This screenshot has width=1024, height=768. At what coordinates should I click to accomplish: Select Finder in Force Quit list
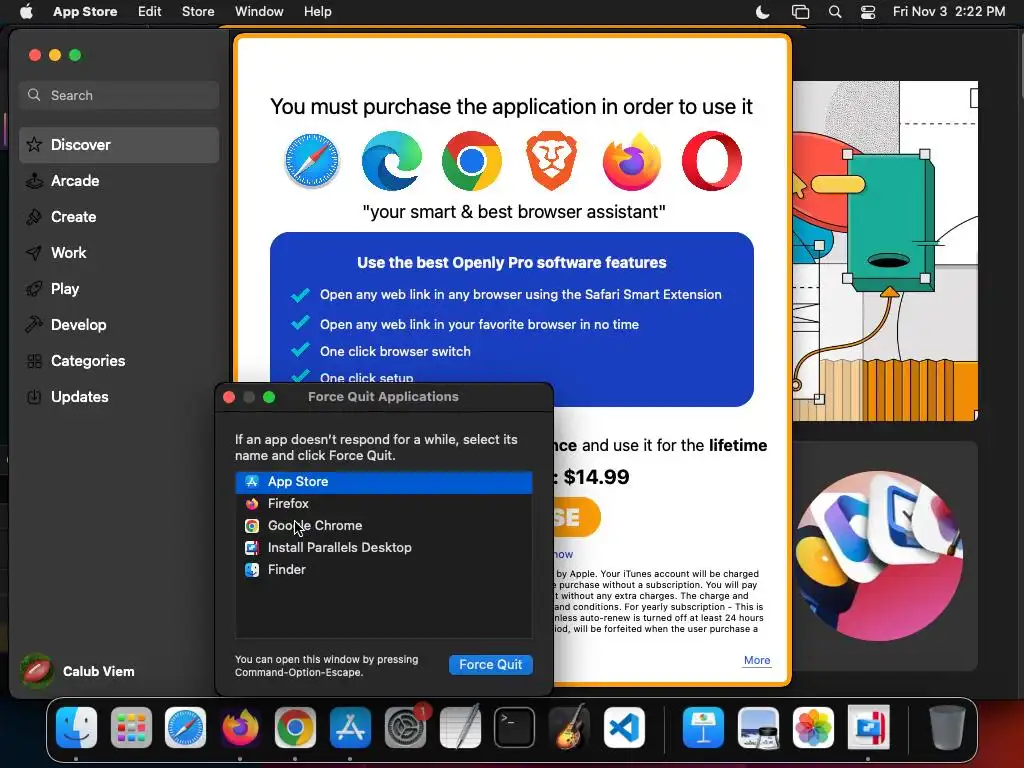pyautogui.click(x=384, y=569)
